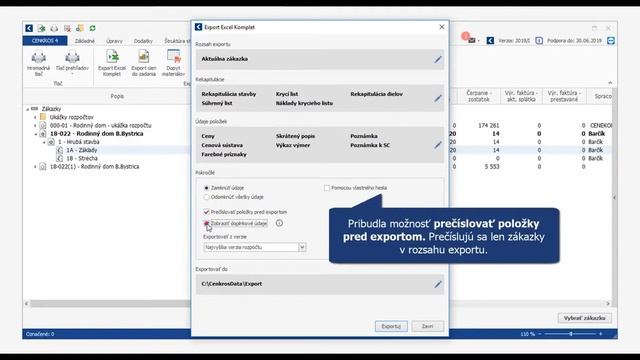Click the Ukážky rozpočtov folder icon
640x360 pixels.
point(43,117)
